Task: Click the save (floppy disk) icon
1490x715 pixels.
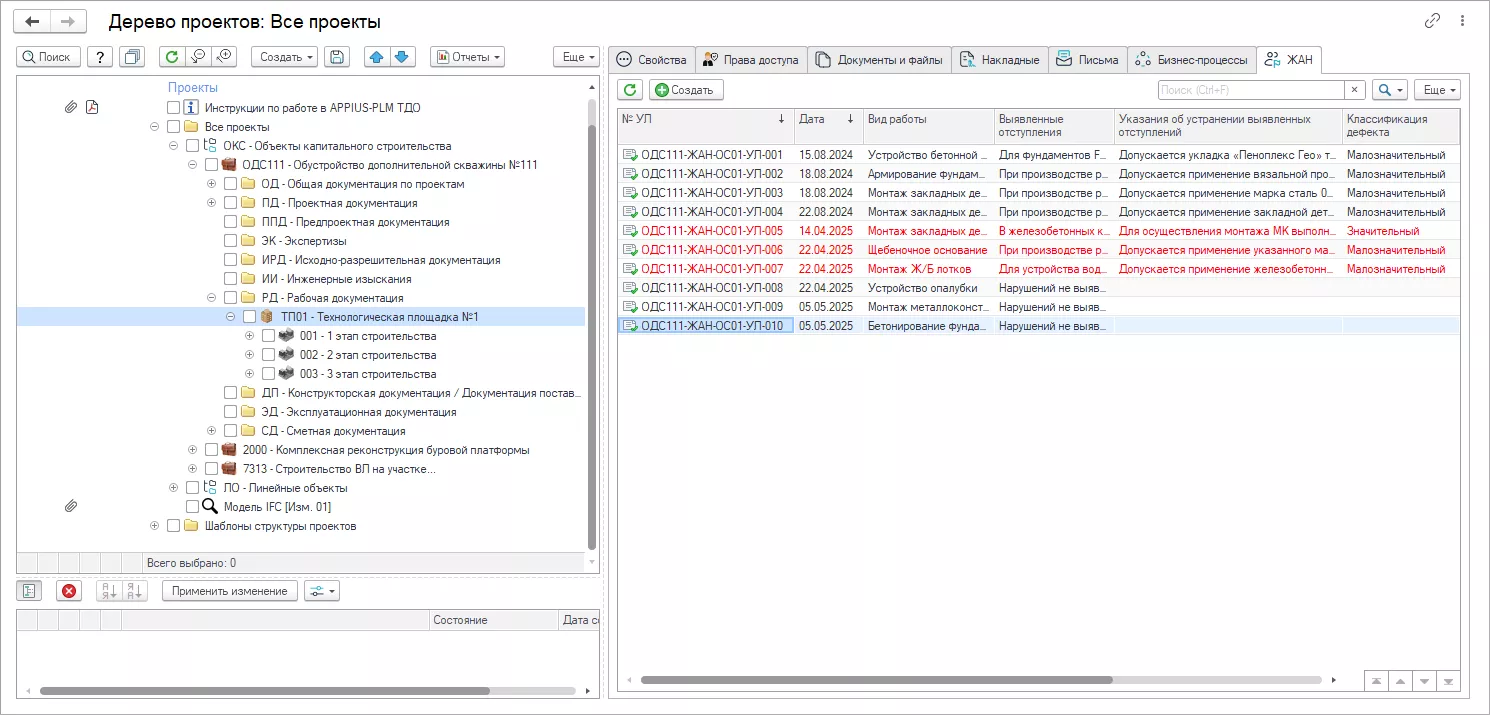Action: 338,57
